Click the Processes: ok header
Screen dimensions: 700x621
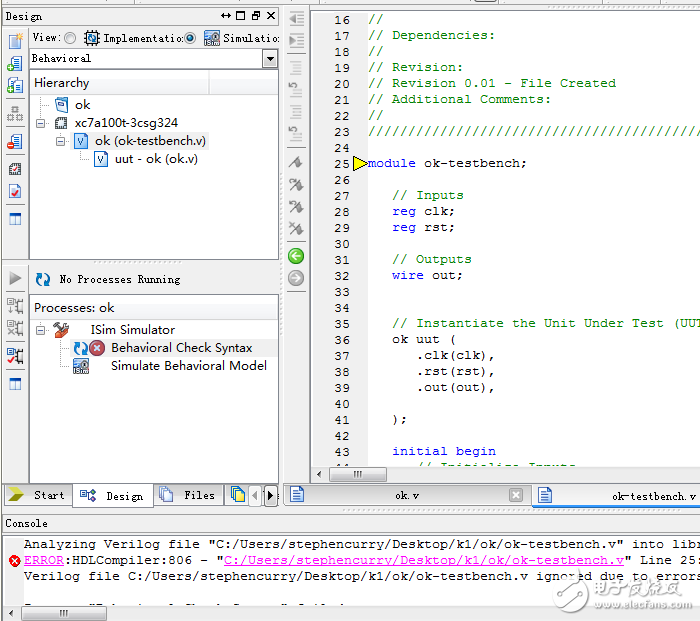pyautogui.click(x=154, y=308)
